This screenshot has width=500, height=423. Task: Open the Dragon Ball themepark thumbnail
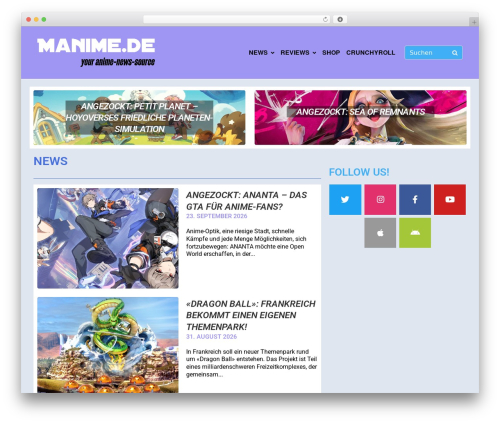[108, 345]
